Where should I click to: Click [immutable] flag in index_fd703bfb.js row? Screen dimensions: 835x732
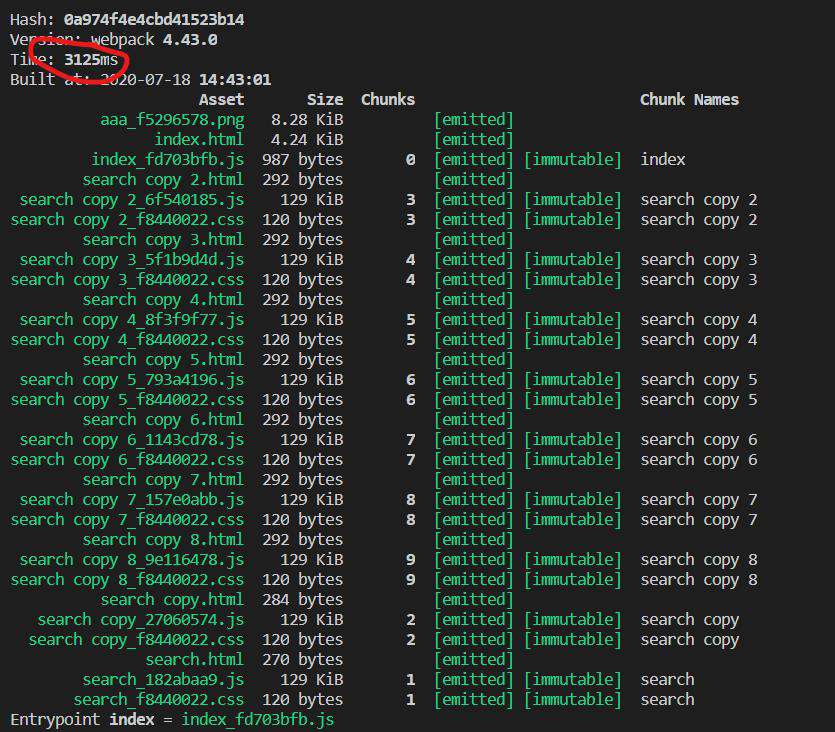[x=572, y=160]
